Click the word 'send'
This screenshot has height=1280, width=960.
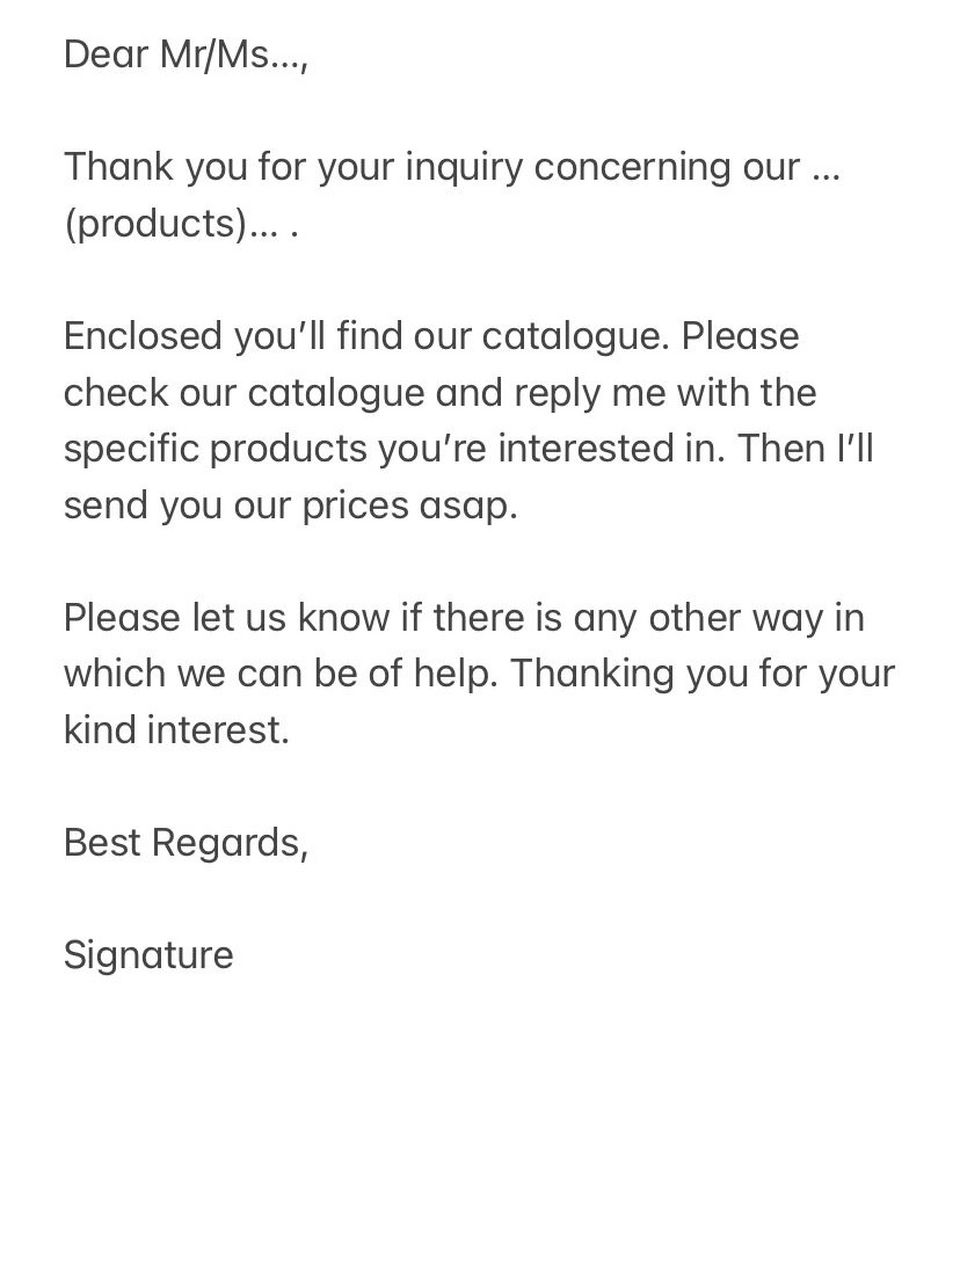pyautogui.click(x=105, y=505)
